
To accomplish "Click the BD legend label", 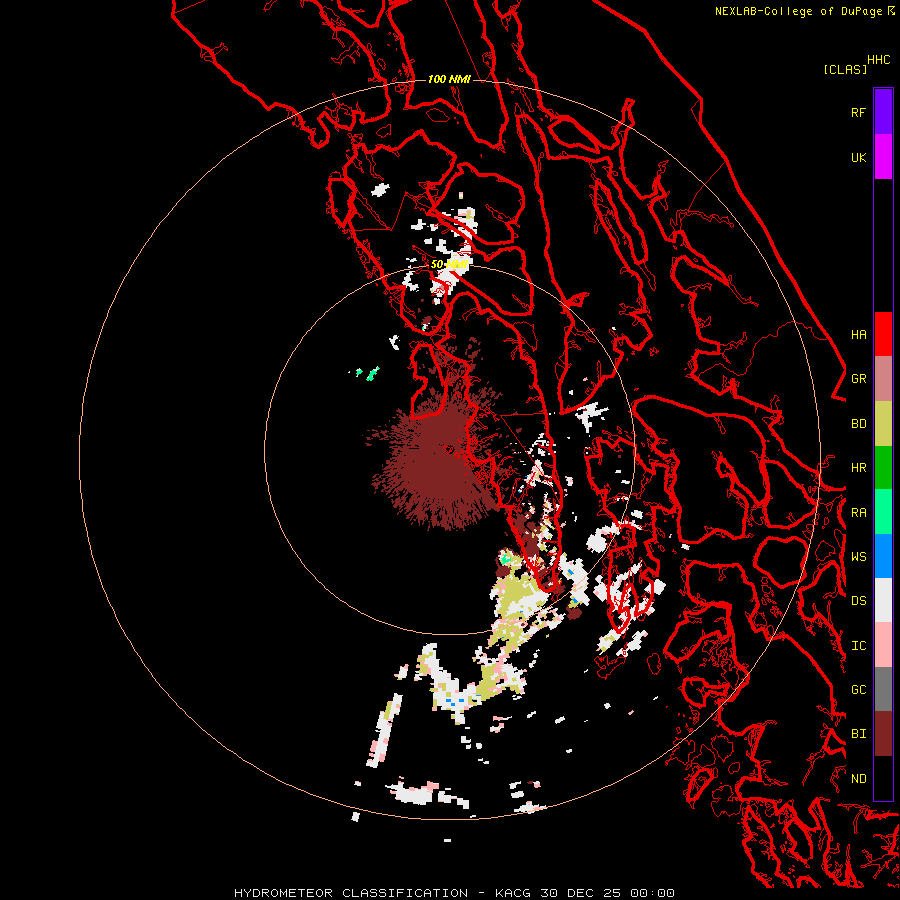I will point(858,424).
